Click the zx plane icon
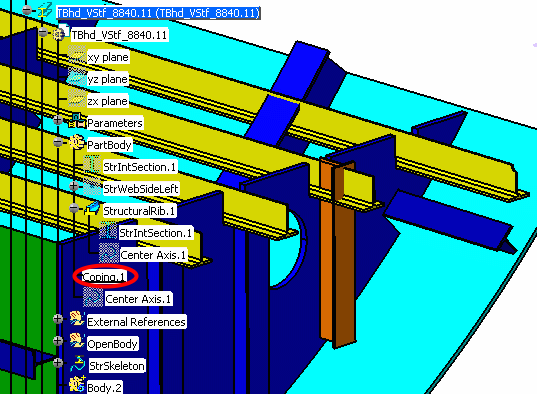Screen dimensions: 537x394 point(77,99)
